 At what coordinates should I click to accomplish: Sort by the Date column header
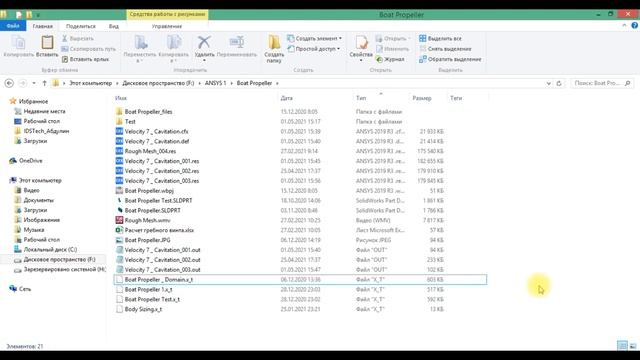point(287,98)
